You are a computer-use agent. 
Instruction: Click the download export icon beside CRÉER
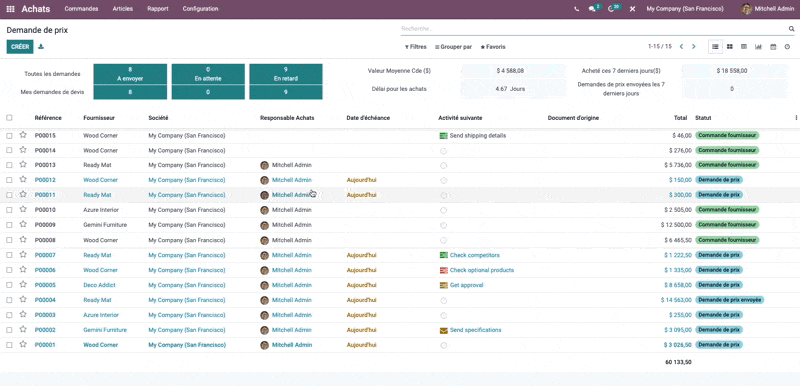41,46
